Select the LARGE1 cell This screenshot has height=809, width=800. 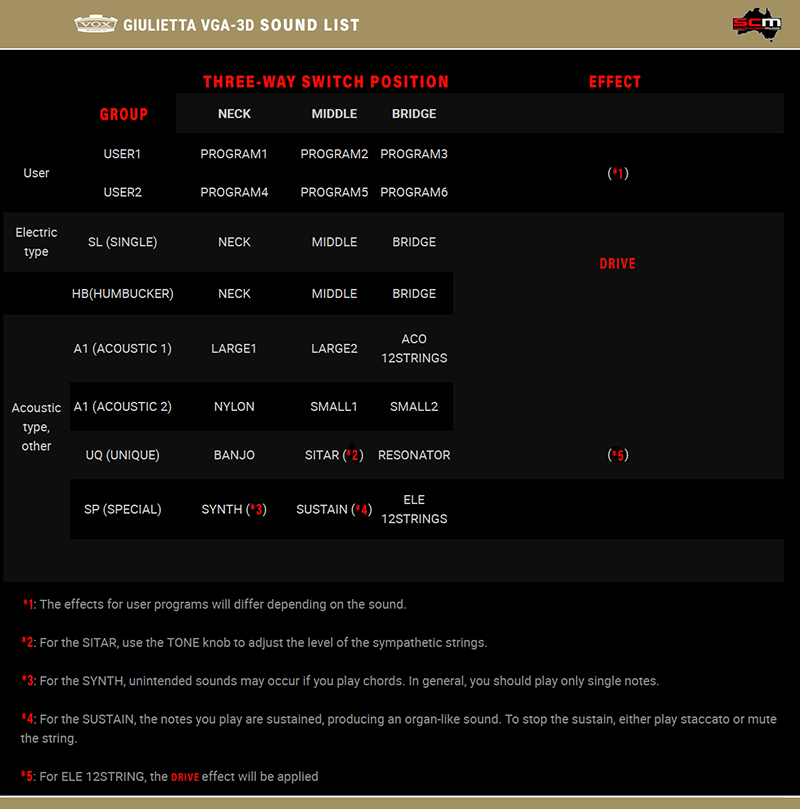coord(234,349)
